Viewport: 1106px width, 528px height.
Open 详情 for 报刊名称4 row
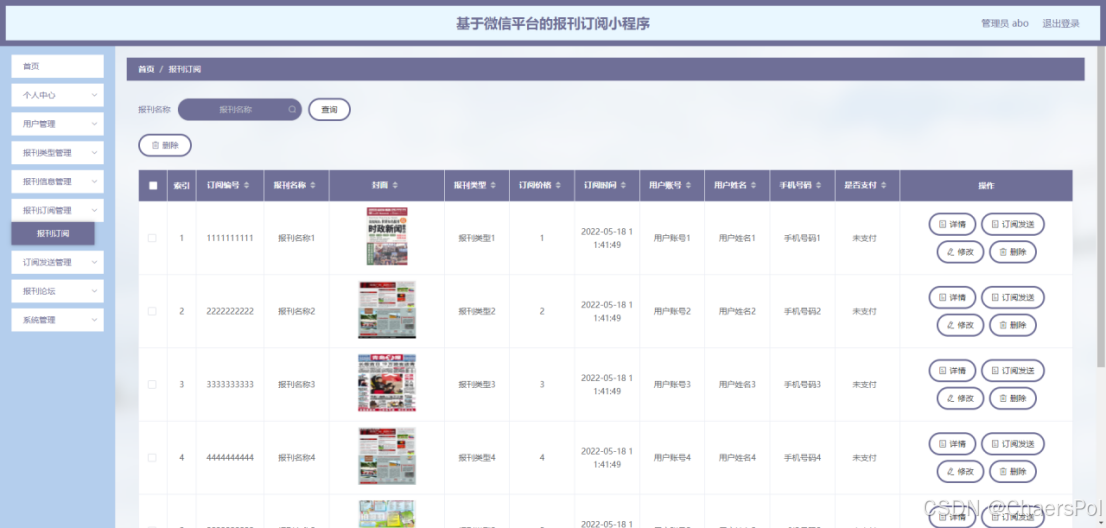[952, 444]
